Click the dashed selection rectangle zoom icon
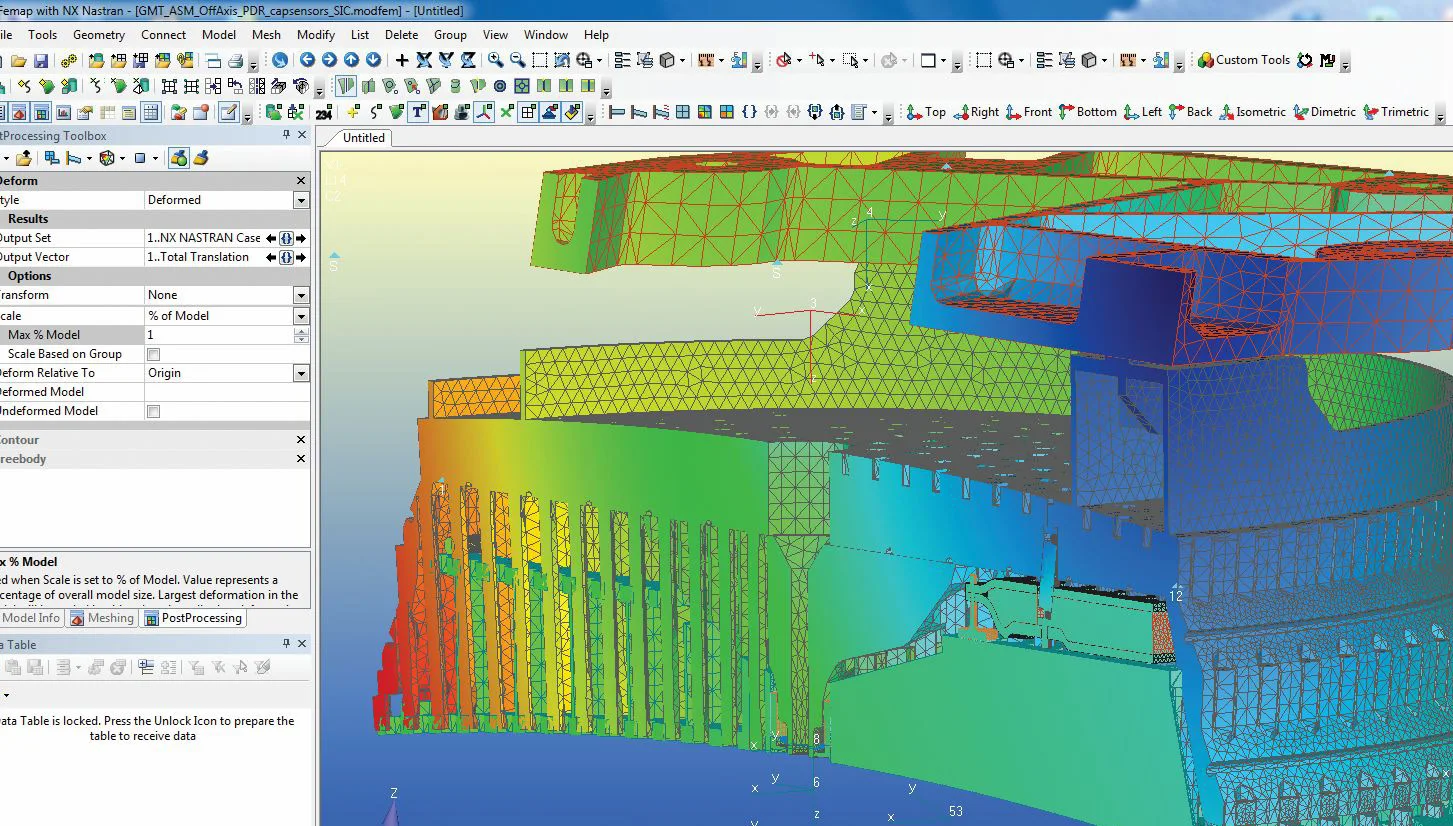 (x=539, y=60)
